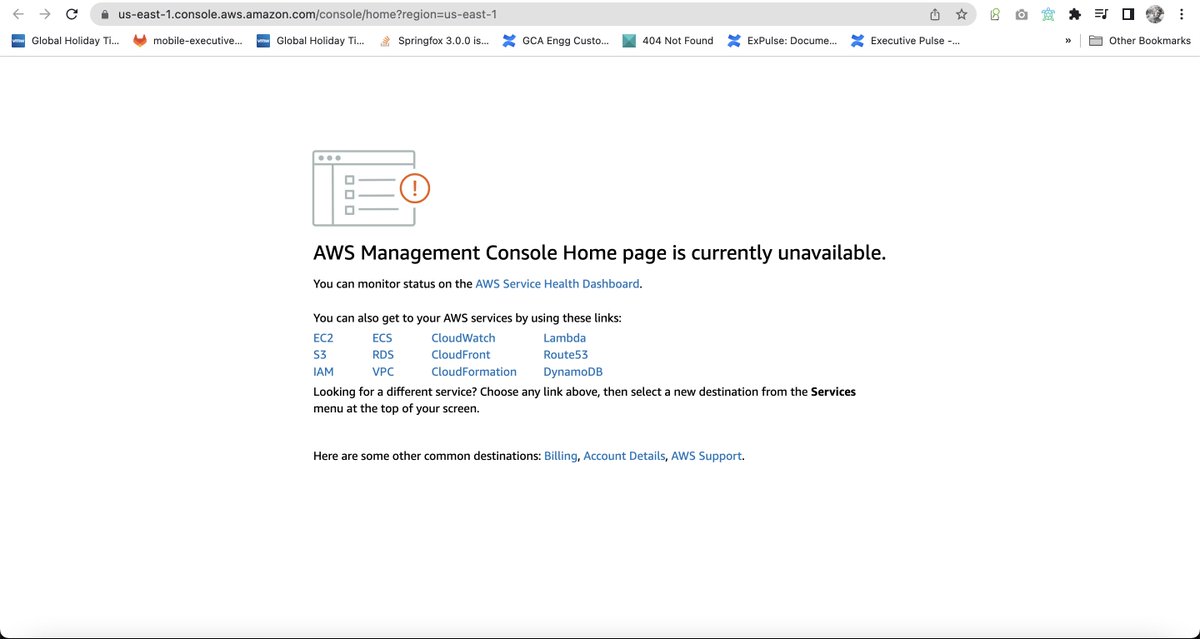The image size is (1200, 639).
Task: Reload the AWS console page
Action: 72,15
